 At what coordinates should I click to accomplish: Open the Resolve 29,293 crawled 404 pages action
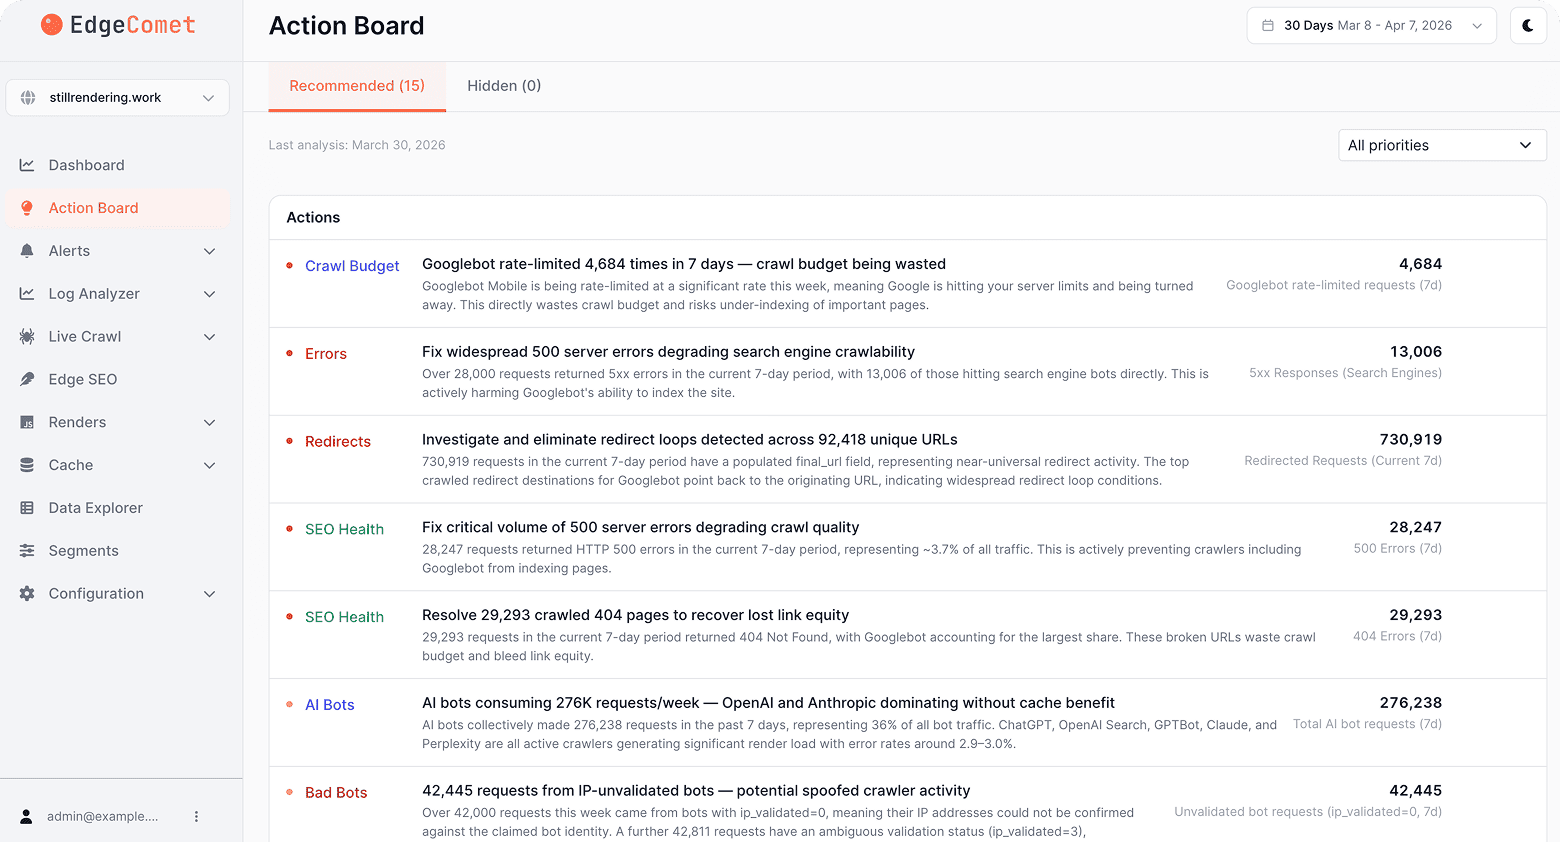point(636,616)
